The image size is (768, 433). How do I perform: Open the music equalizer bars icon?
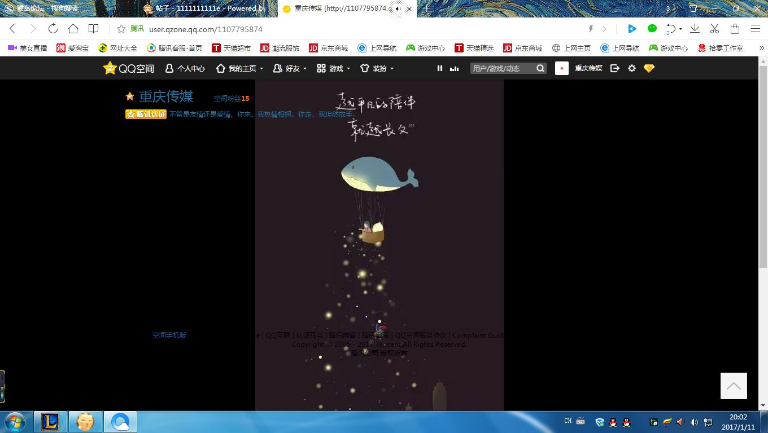tap(455, 69)
